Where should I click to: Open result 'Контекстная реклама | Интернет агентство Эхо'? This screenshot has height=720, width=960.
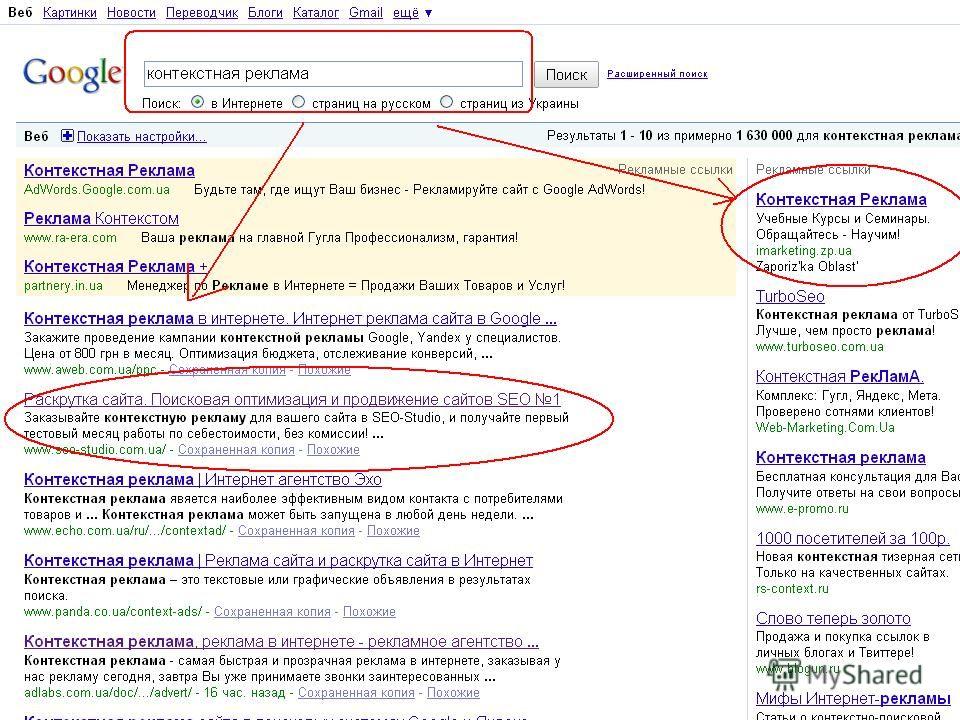[x=203, y=479]
